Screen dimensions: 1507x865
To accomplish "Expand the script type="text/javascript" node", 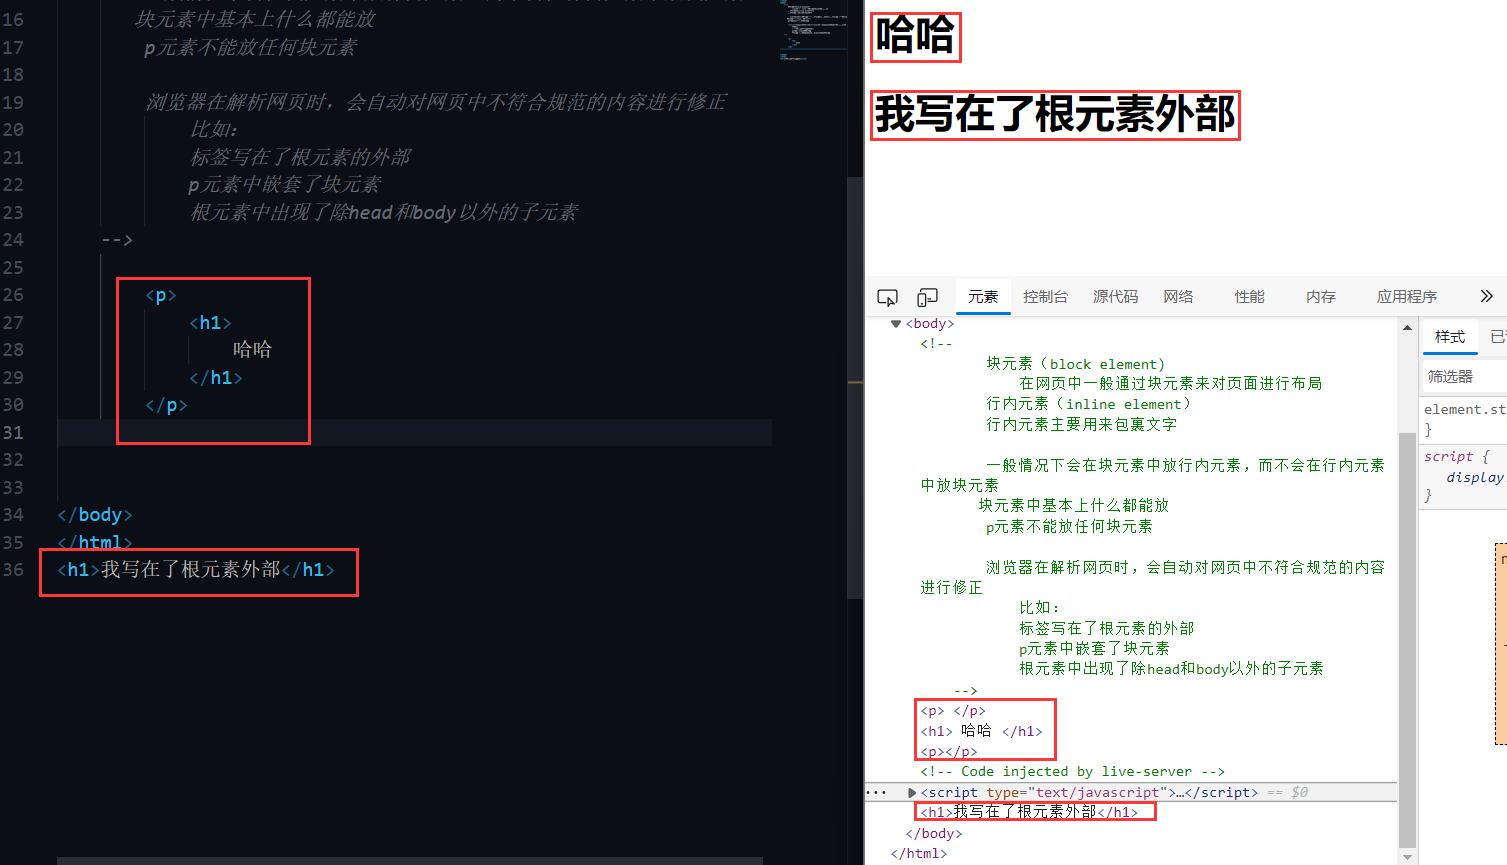I will coord(910,792).
